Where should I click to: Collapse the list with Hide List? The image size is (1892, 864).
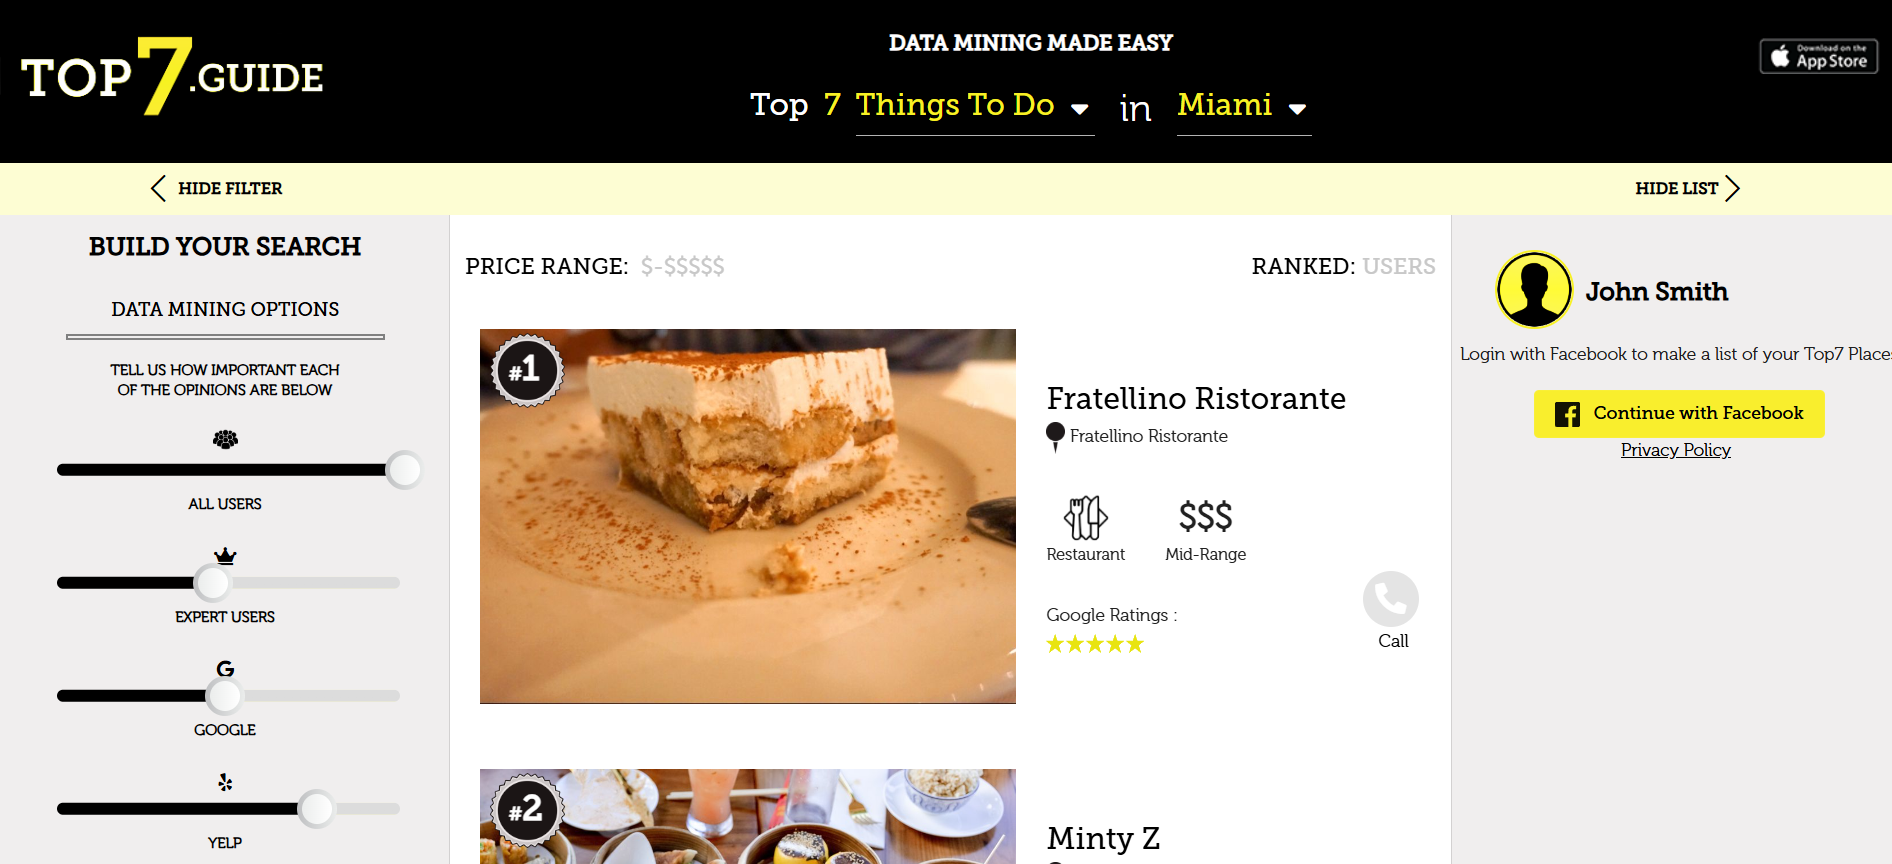pos(1688,188)
